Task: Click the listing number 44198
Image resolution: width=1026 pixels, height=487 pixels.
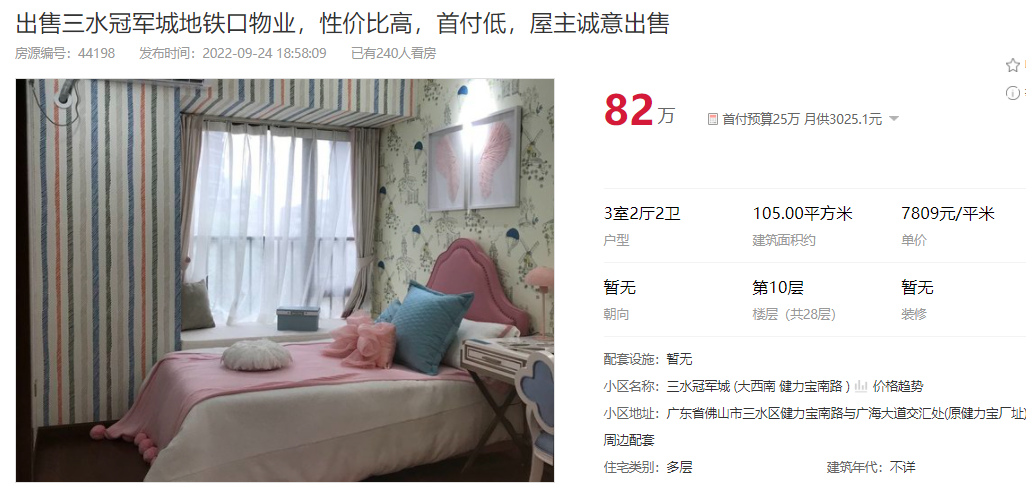Action: pyautogui.click(x=96, y=54)
